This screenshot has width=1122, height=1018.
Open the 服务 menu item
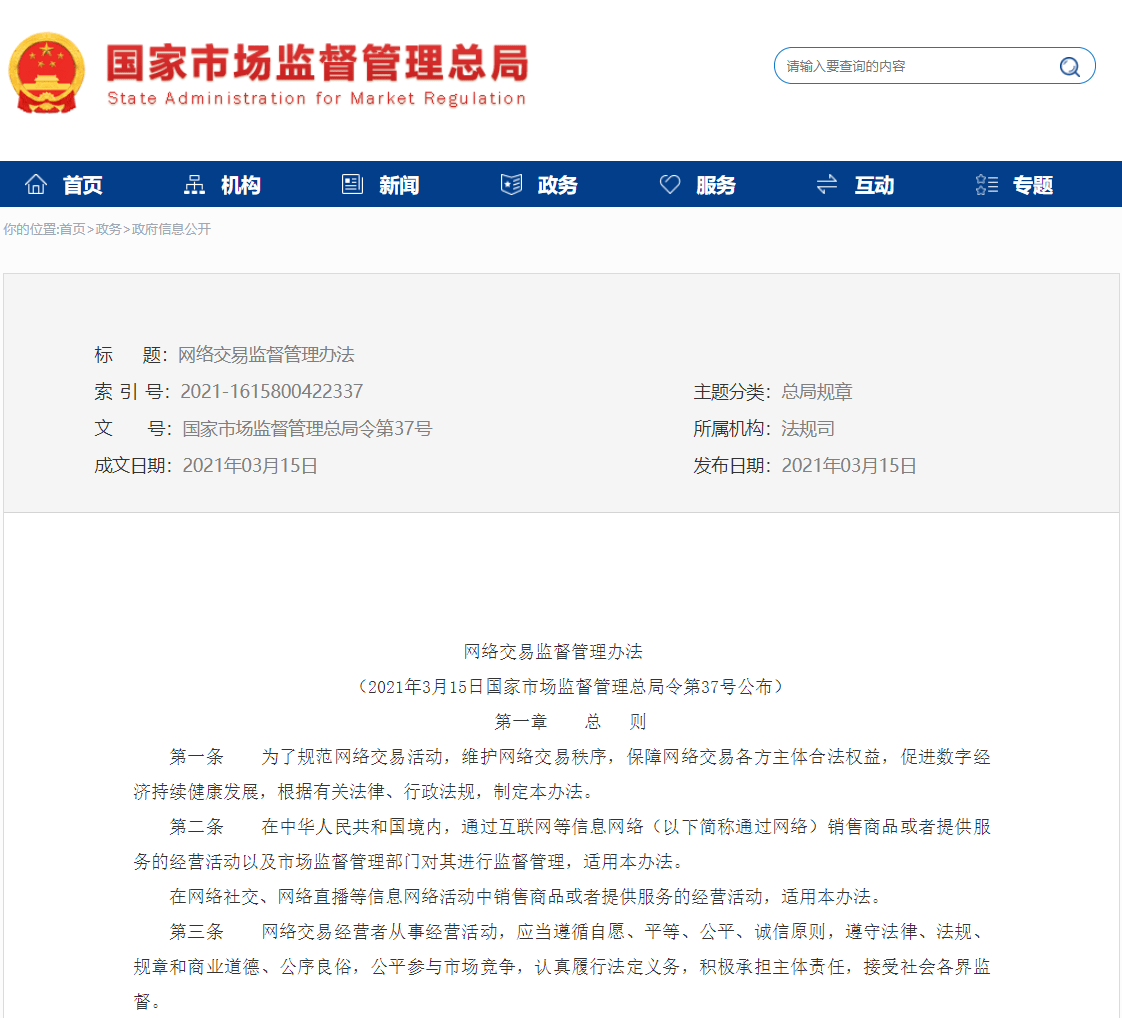click(x=716, y=185)
